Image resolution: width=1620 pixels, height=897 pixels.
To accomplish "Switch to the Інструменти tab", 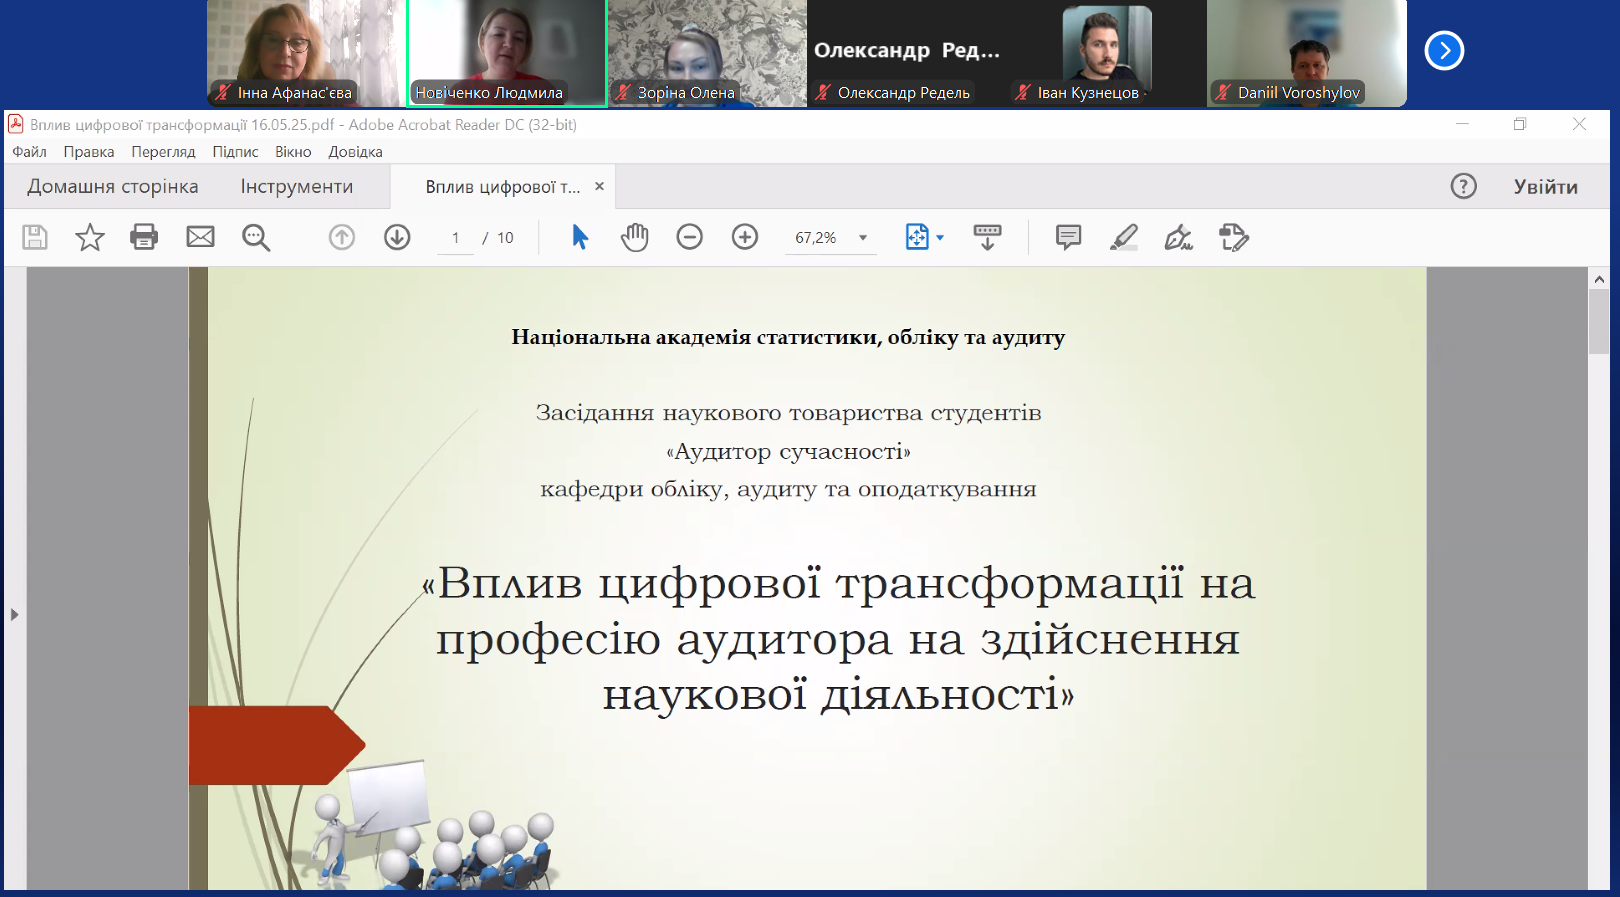I will tap(296, 187).
